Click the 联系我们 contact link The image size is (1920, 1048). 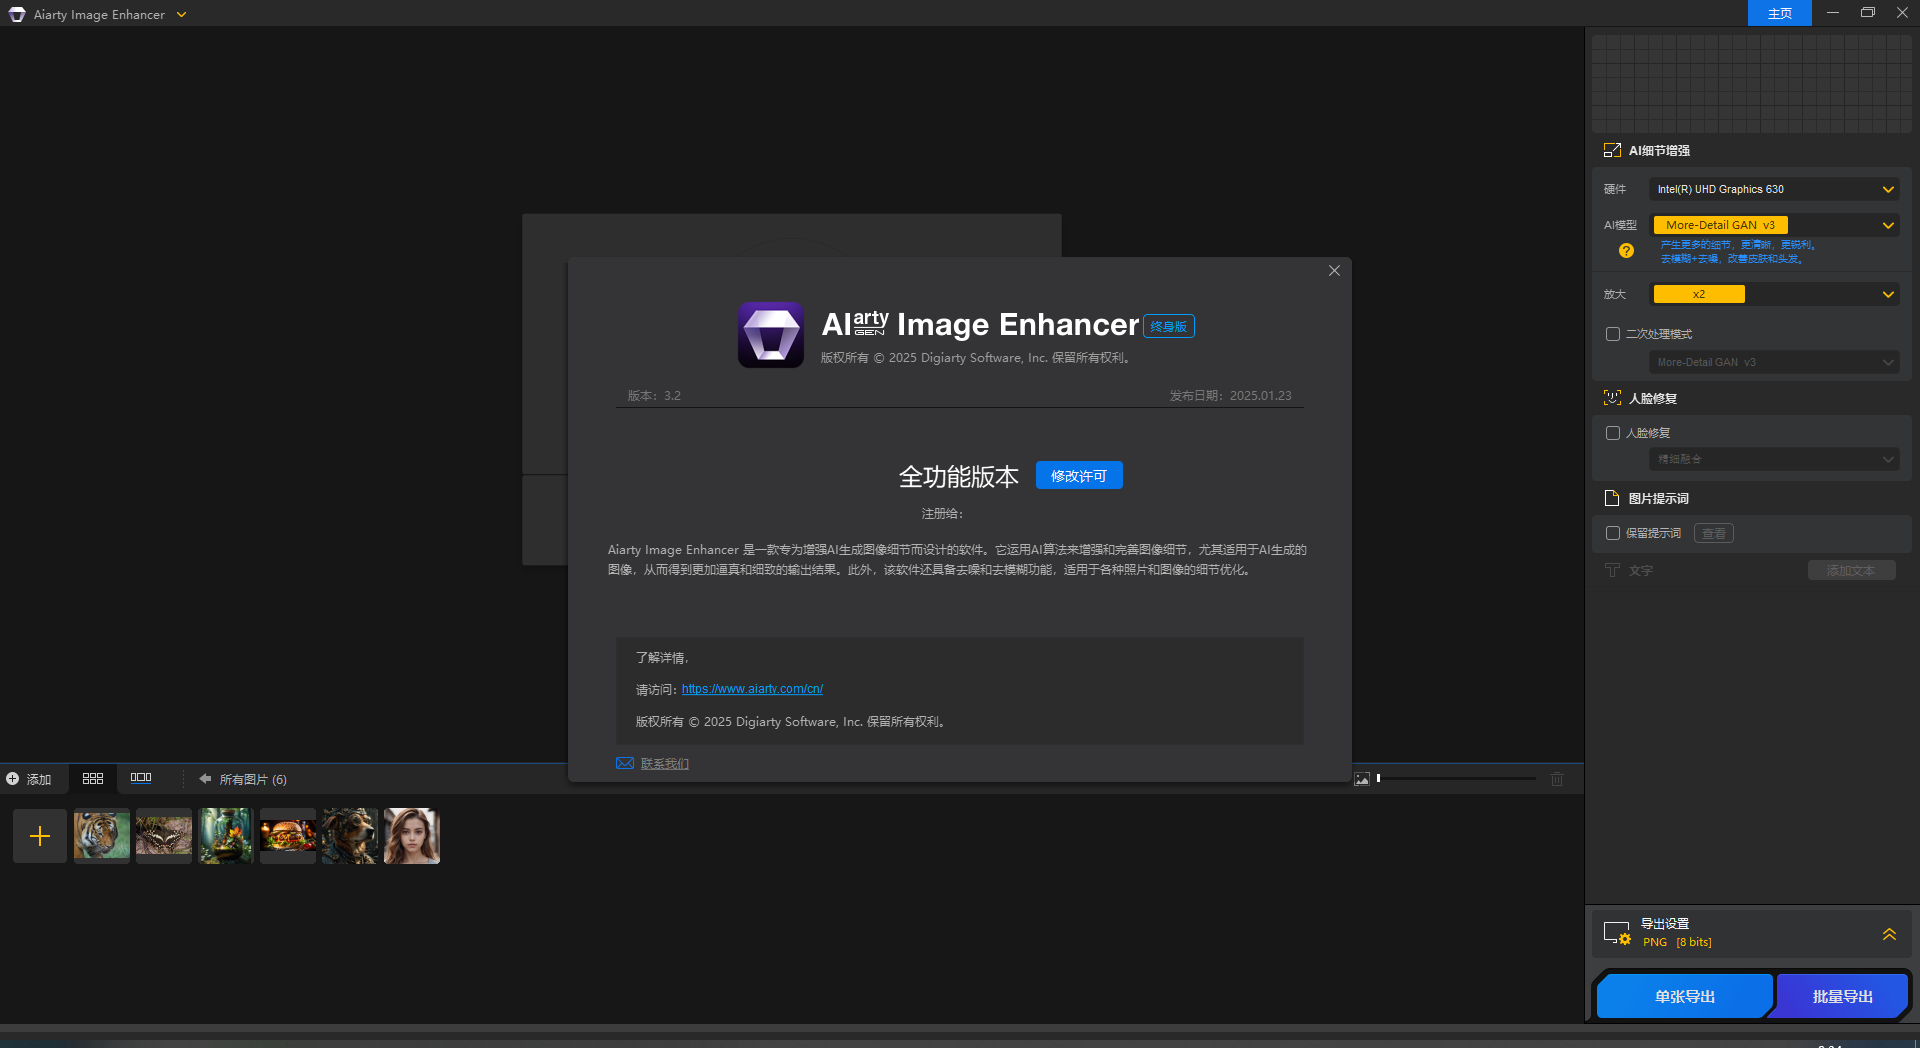[x=665, y=763]
